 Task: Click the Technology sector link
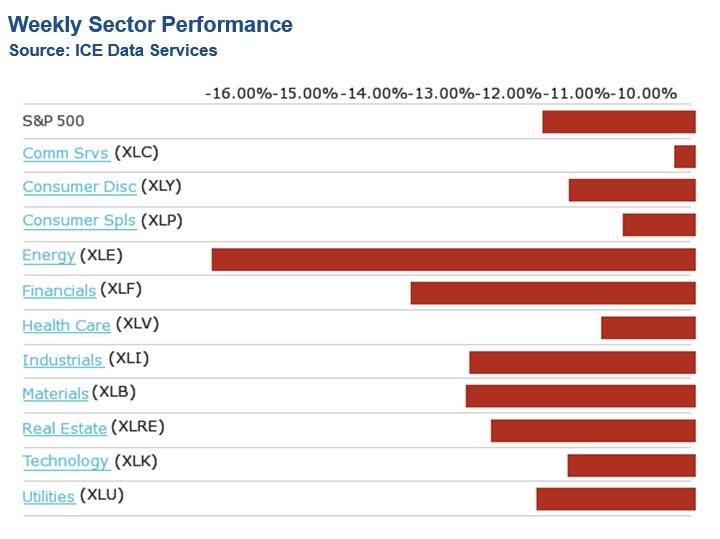point(65,461)
